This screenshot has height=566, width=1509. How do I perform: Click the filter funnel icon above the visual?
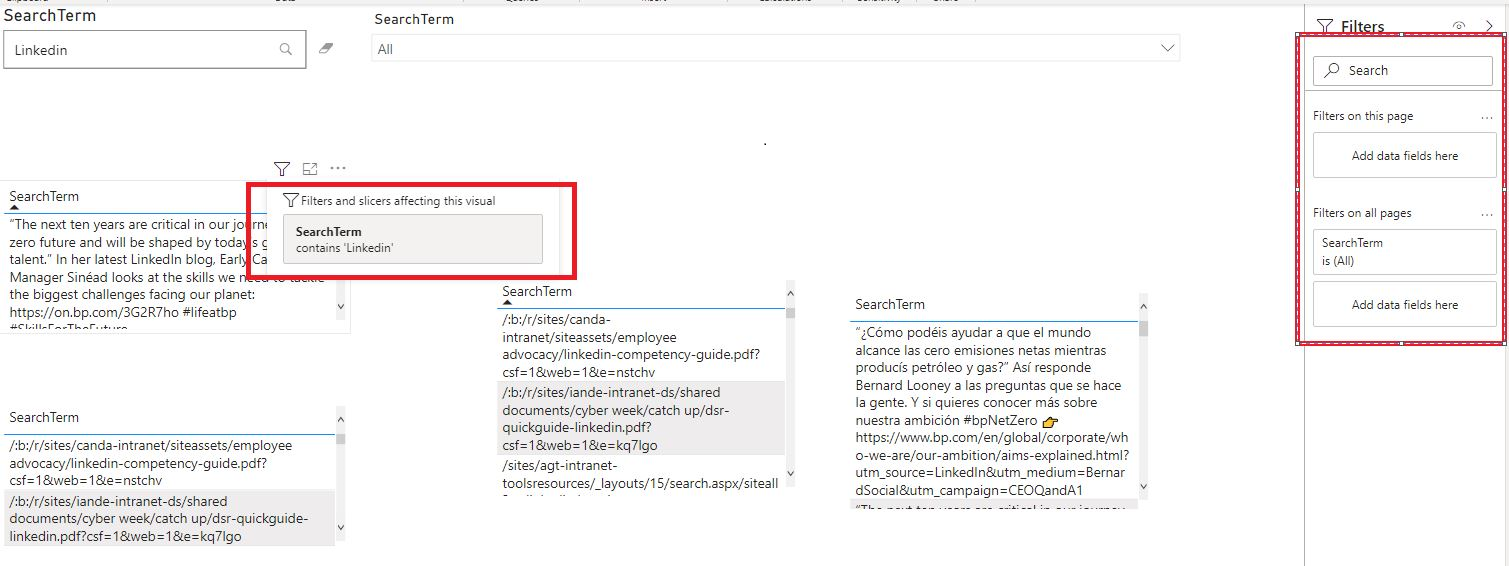[282, 169]
